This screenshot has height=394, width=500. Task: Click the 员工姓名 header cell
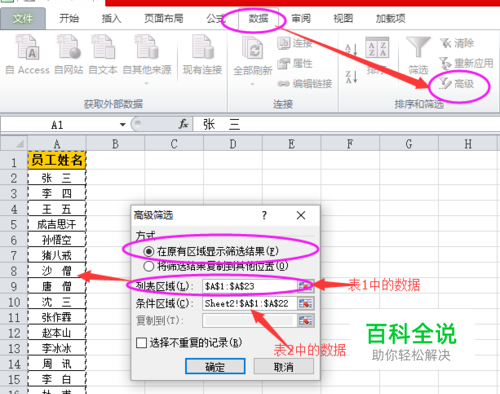click(57, 160)
